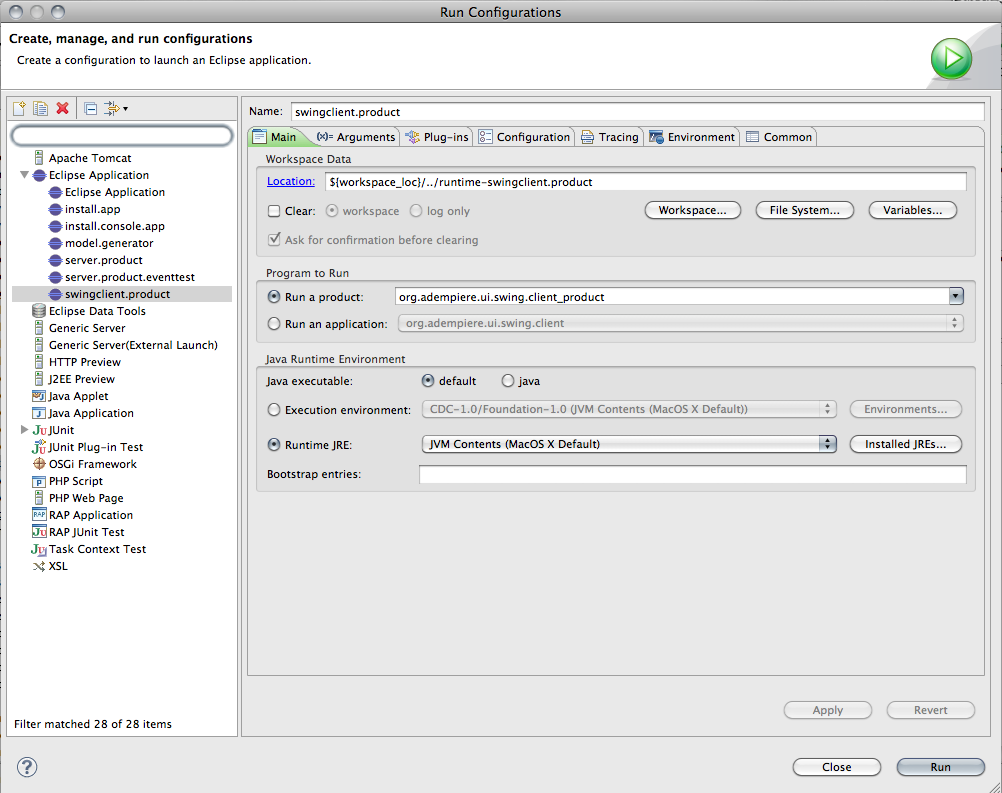Viewport: 1002px width, 793px height.
Task: Click the server.product configuration icon
Action: (x=56, y=260)
